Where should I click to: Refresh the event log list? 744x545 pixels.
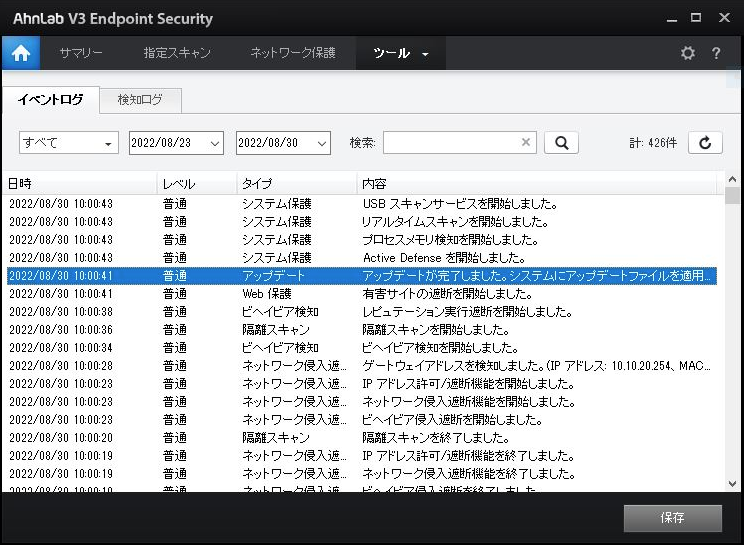coord(705,143)
